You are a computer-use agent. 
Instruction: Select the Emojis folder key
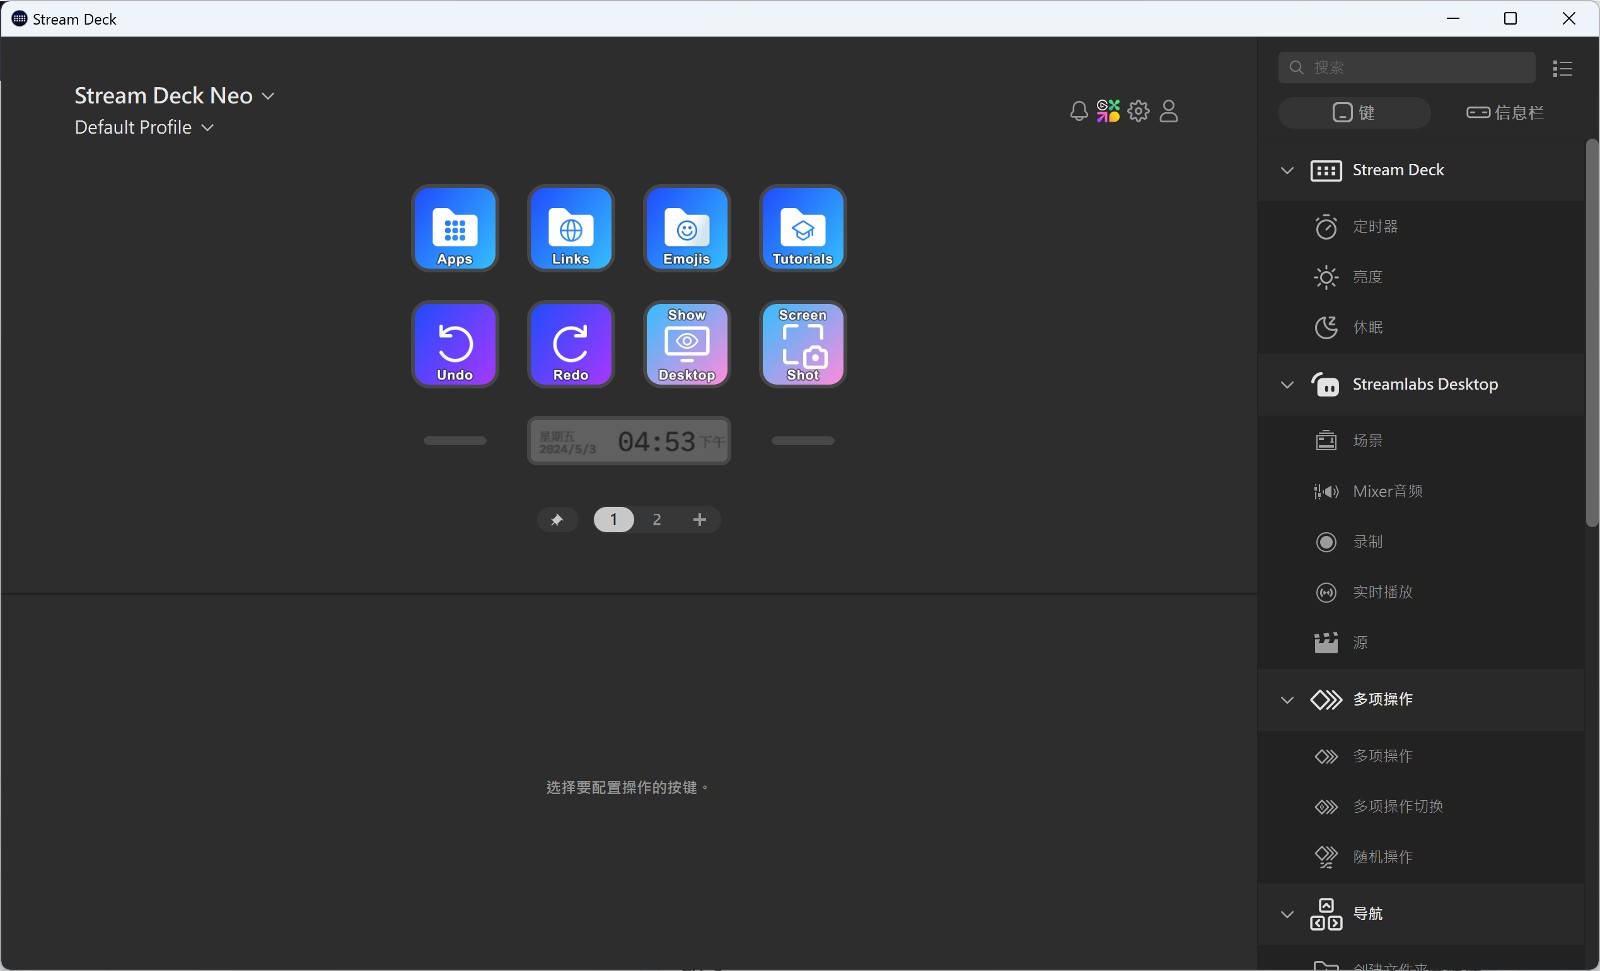[687, 228]
